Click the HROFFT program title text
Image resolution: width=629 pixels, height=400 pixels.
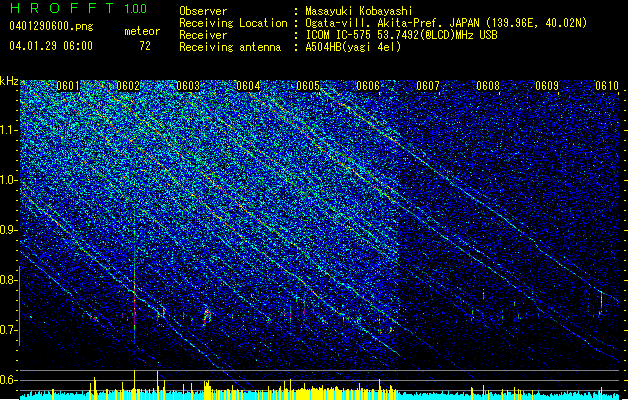[x=62, y=8]
